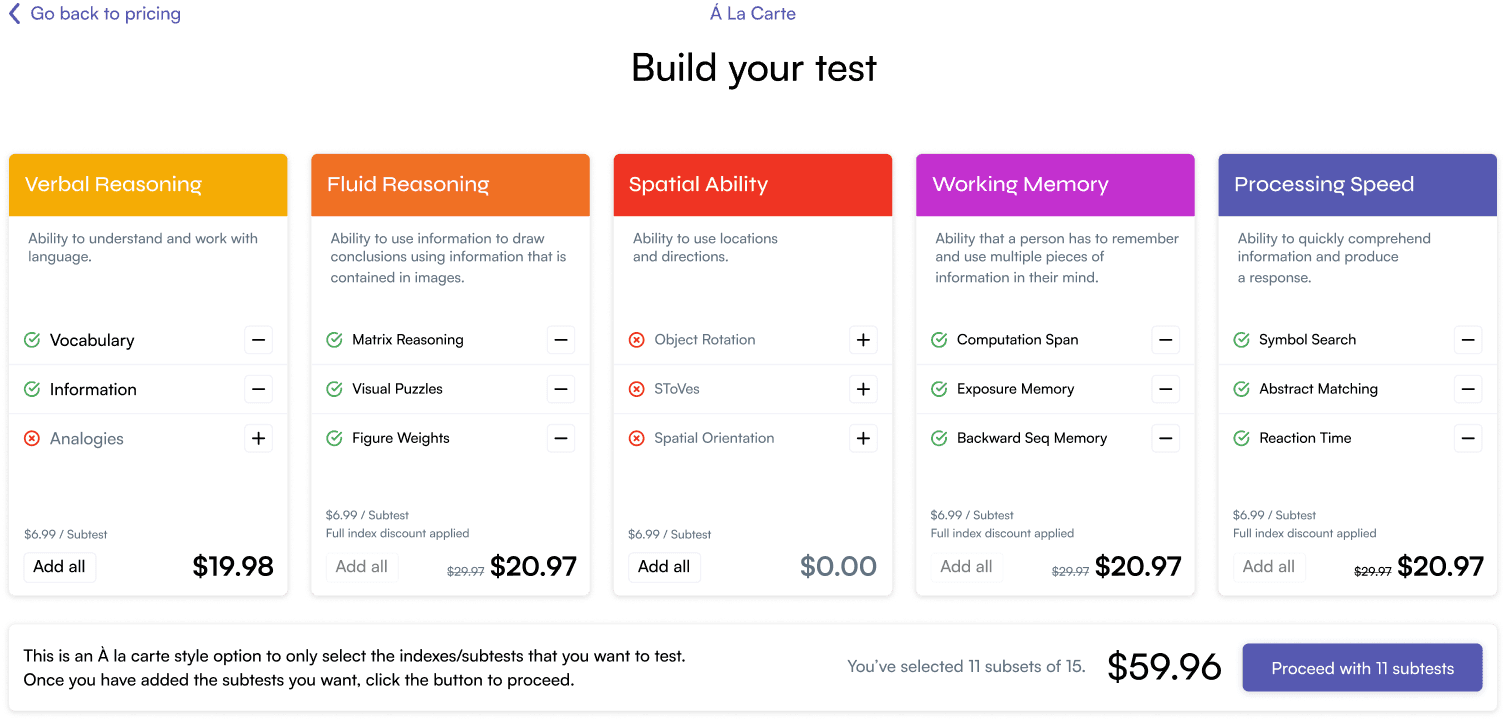Select the À la Carte tab at top
The image size is (1503, 719).
pos(753,14)
